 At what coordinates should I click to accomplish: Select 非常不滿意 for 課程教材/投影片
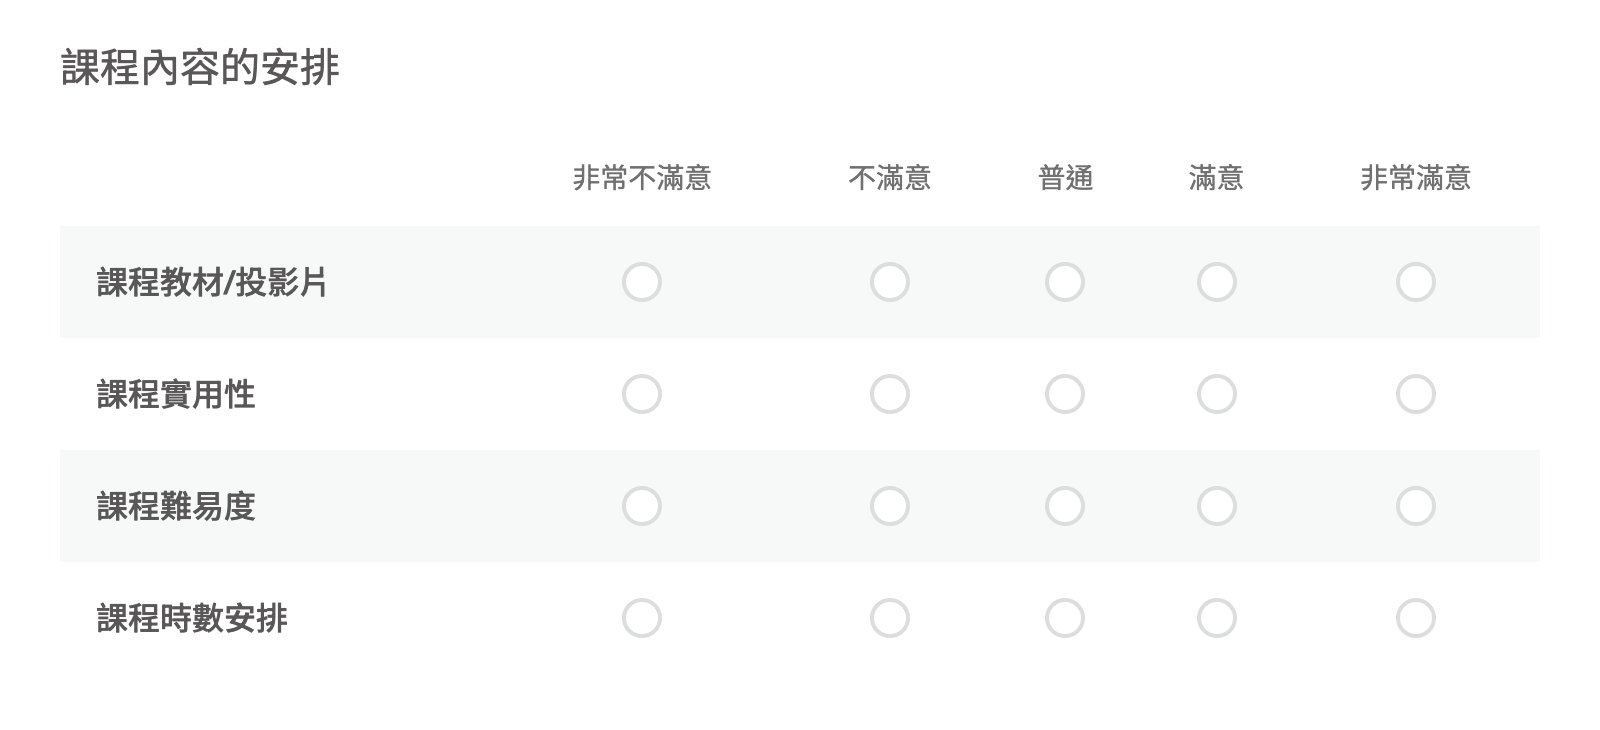(x=641, y=283)
